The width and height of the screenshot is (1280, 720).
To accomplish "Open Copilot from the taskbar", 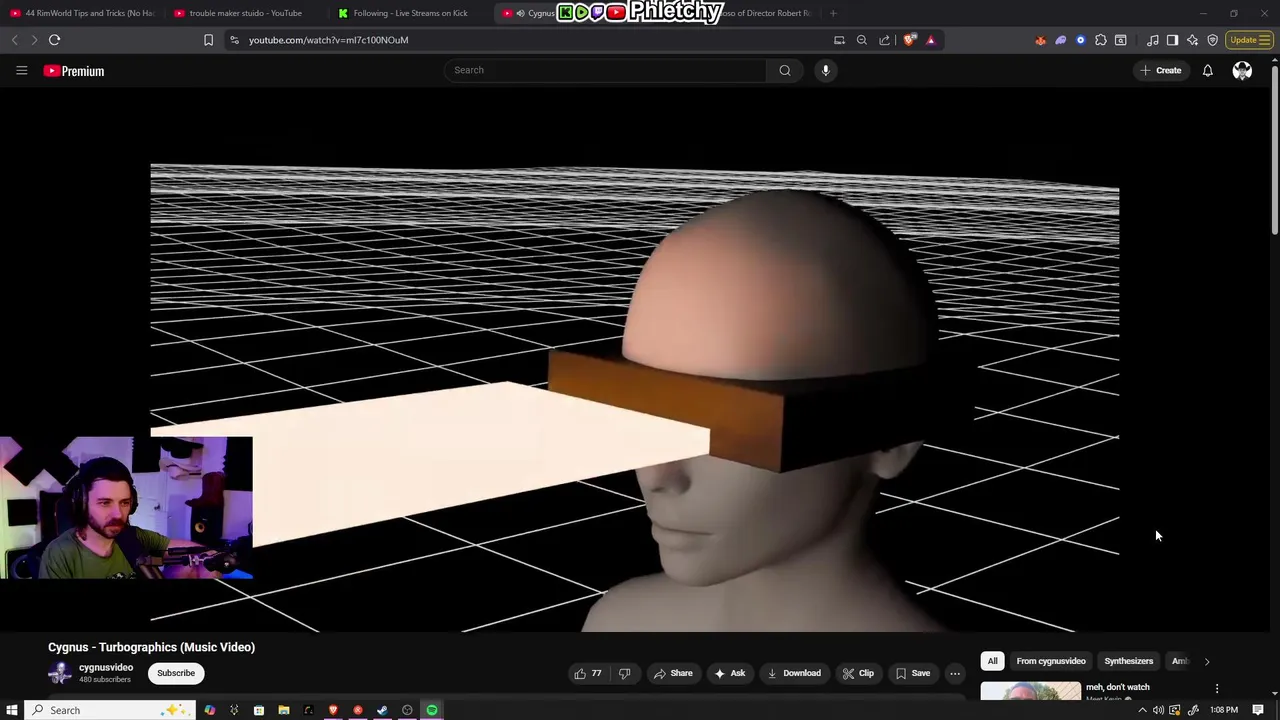I will [209, 710].
